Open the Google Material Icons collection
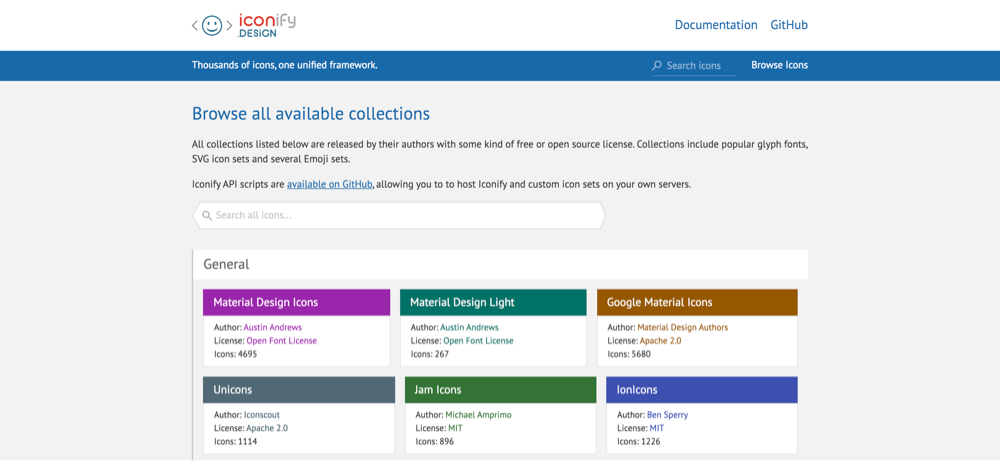The height and width of the screenshot is (461, 1000). pos(697,302)
